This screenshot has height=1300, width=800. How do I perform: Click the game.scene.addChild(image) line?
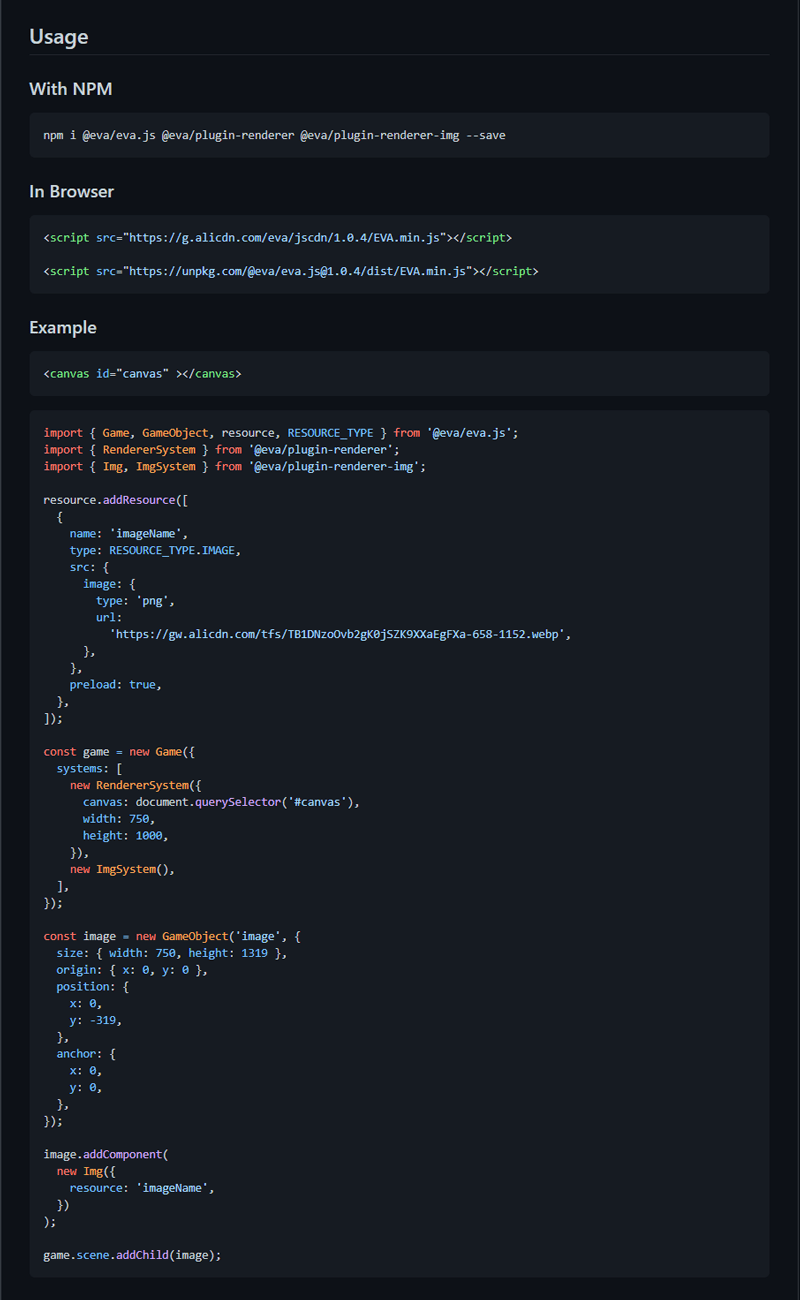[132, 1255]
